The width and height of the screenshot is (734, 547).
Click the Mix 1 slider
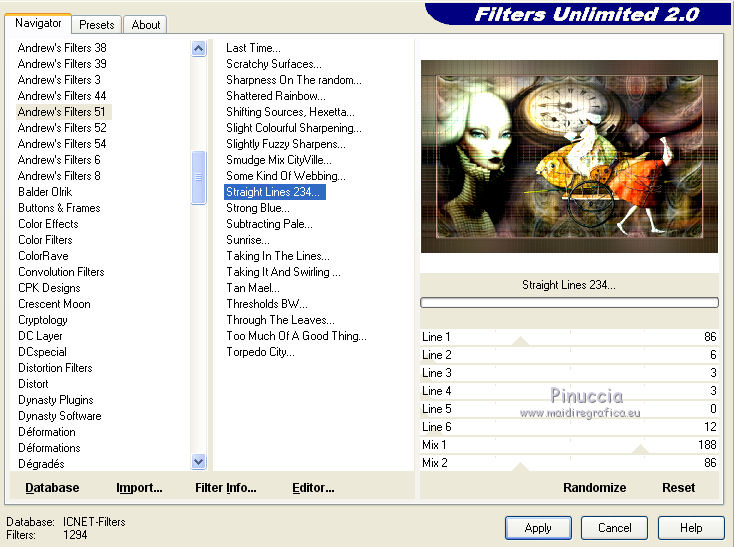(569, 445)
